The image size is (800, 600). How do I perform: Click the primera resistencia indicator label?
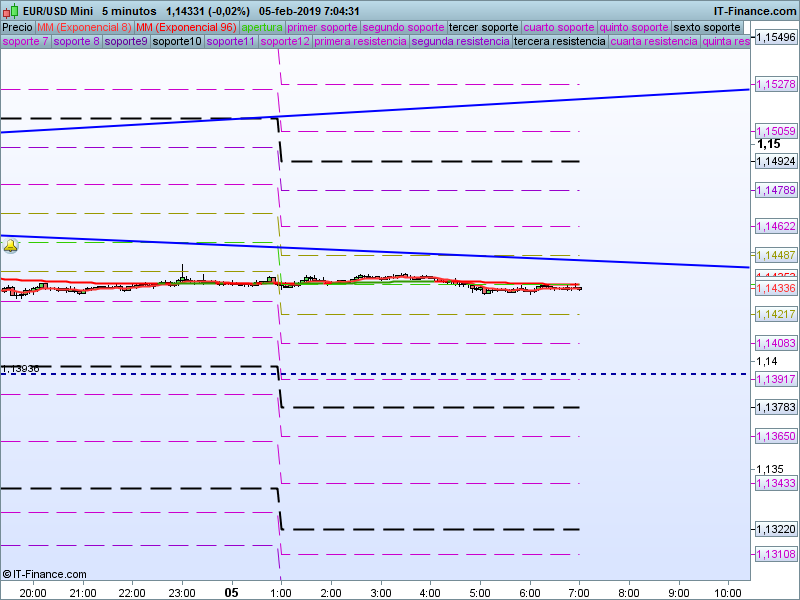click(x=360, y=42)
